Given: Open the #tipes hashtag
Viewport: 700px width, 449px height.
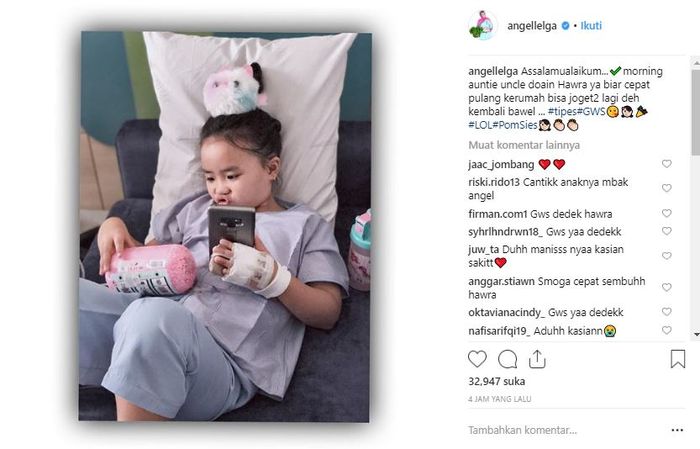Looking at the screenshot, I should pyautogui.click(x=562, y=111).
